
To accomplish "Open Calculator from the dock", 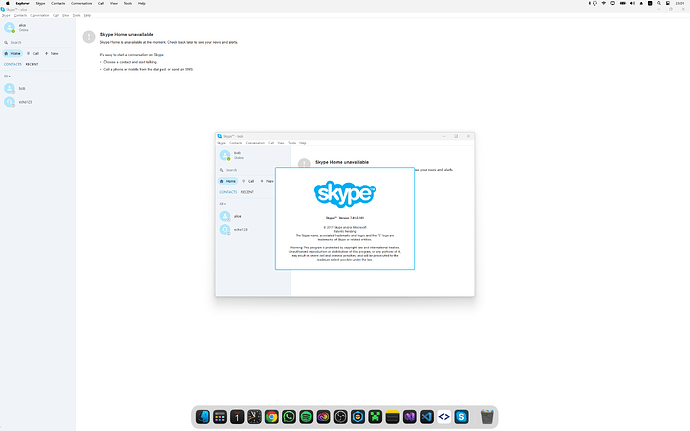I will pos(220,416).
